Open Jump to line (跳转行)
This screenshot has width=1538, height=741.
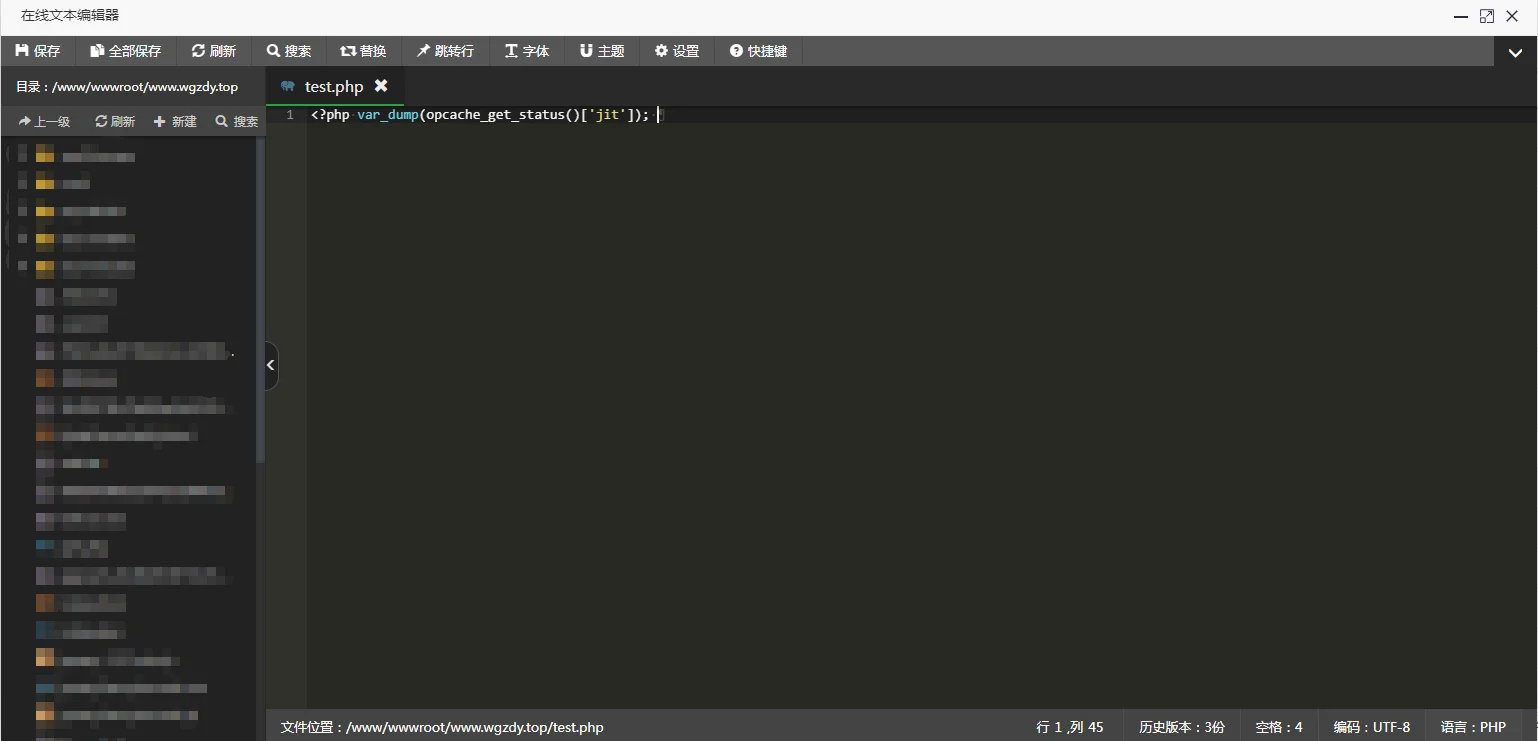[445, 51]
